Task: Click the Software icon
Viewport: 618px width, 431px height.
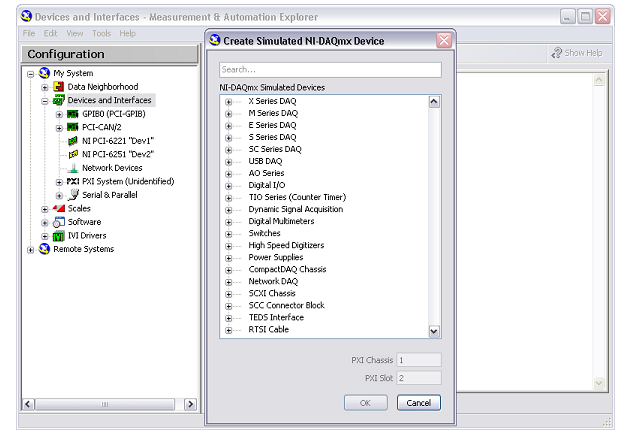Action: pyautogui.click(x=59, y=222)
